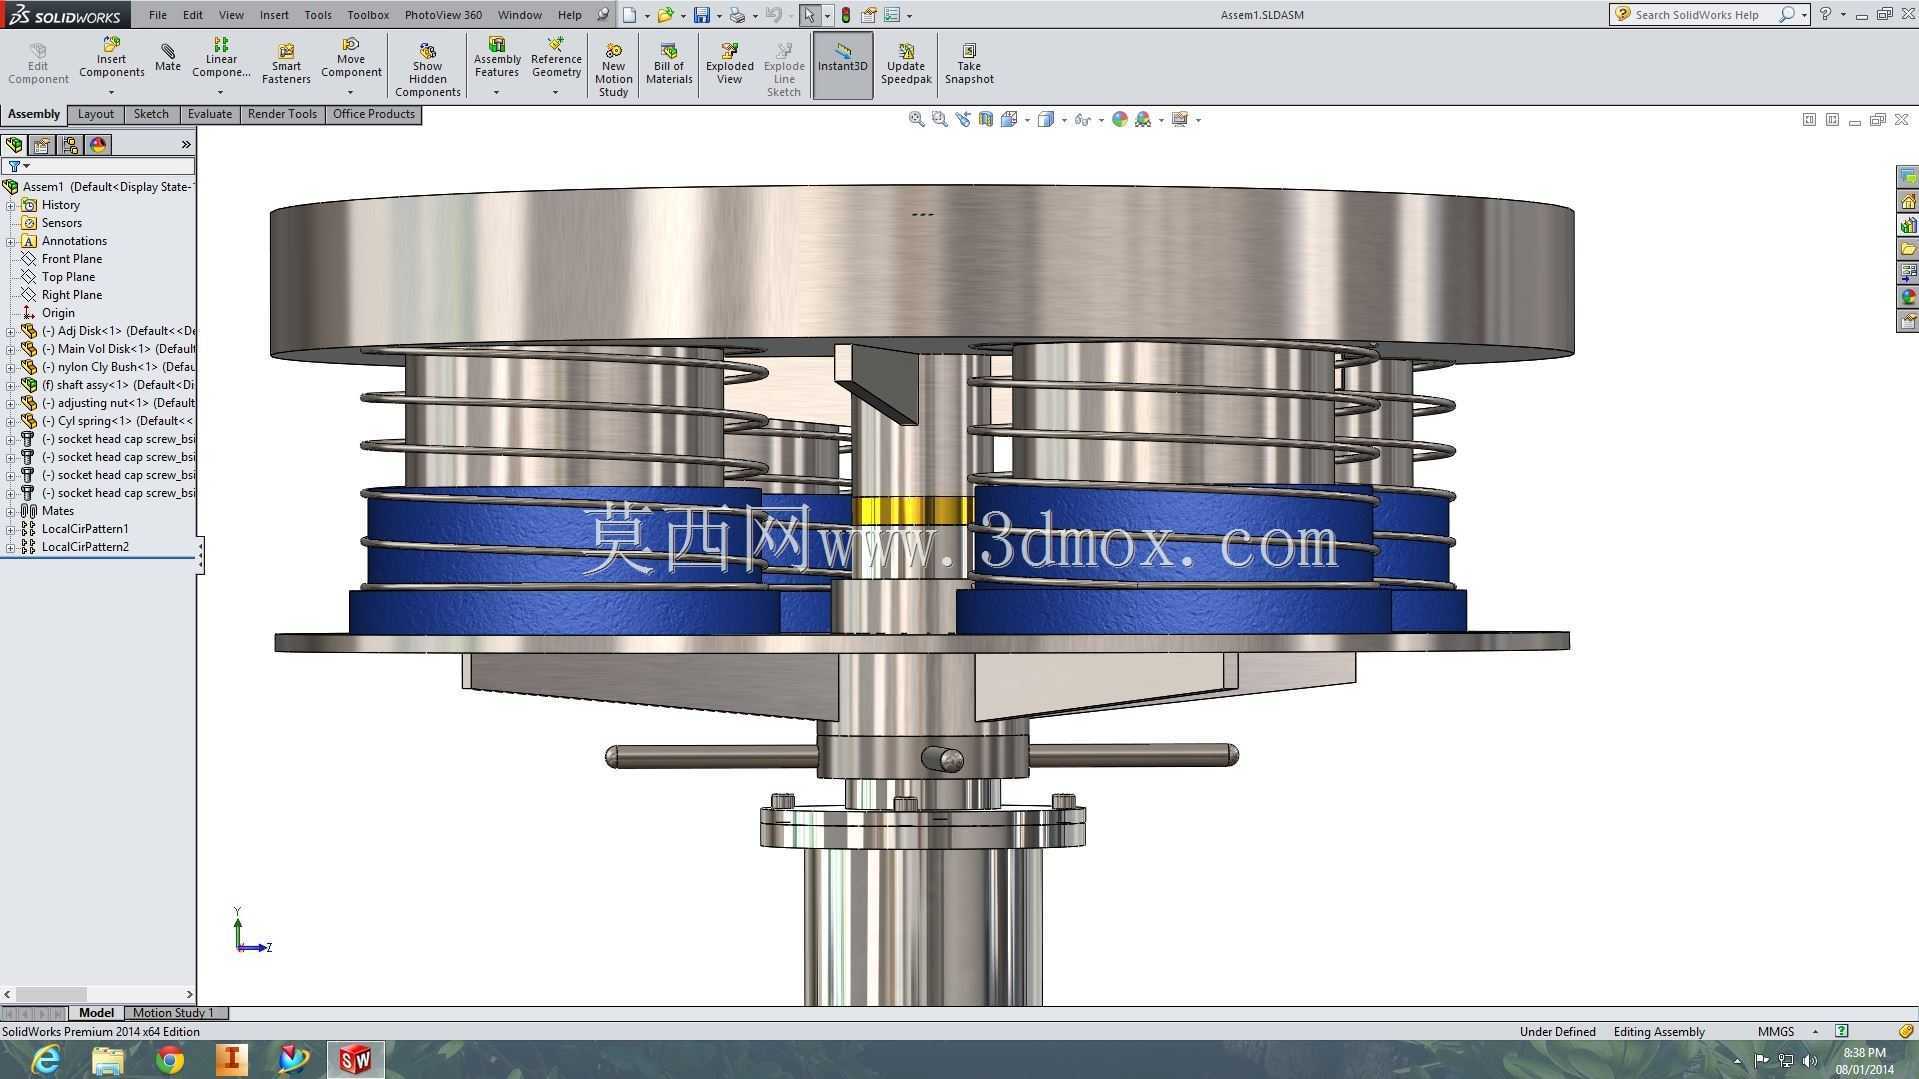The image size is (1919, 1079).
Task: Click the volume icon in system tray
Action: click(x=1809, y=1060)
